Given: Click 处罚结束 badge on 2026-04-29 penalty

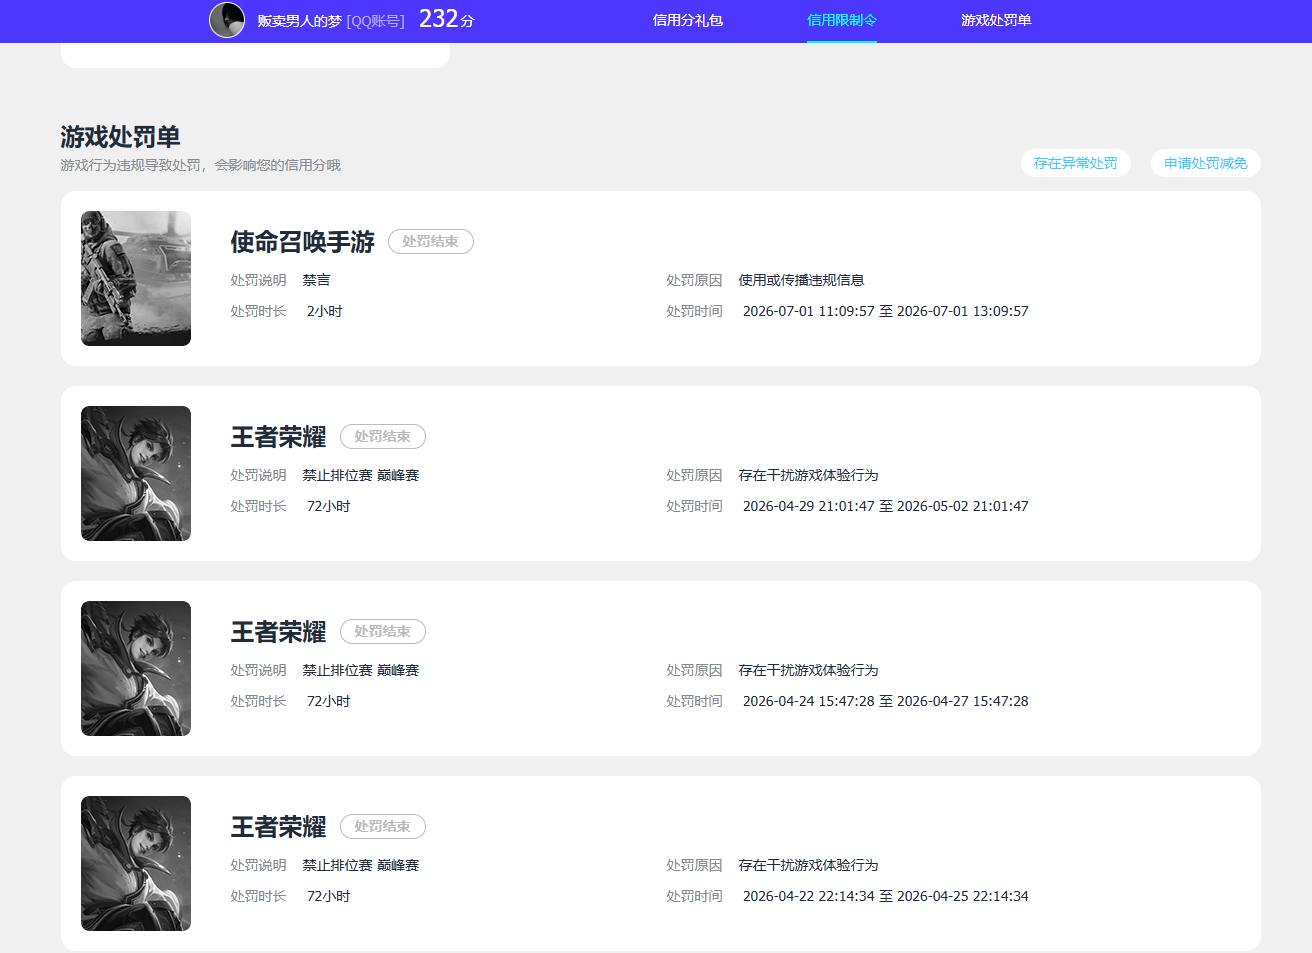Looking at the screenshot, I should [x=383, y=436].
